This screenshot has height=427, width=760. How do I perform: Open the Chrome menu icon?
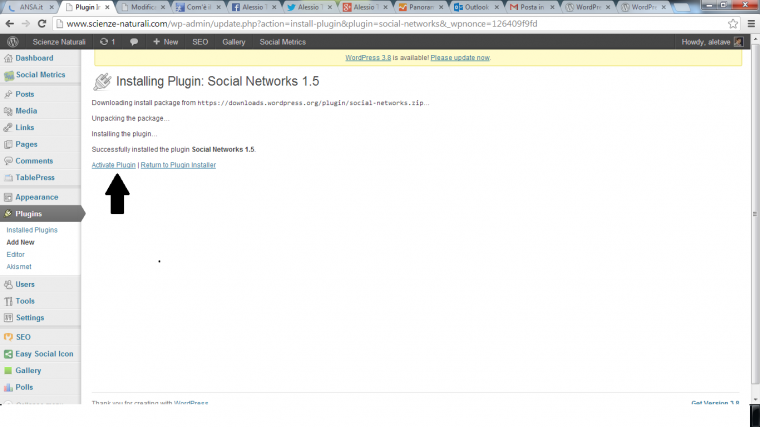(x=751, y=24)
